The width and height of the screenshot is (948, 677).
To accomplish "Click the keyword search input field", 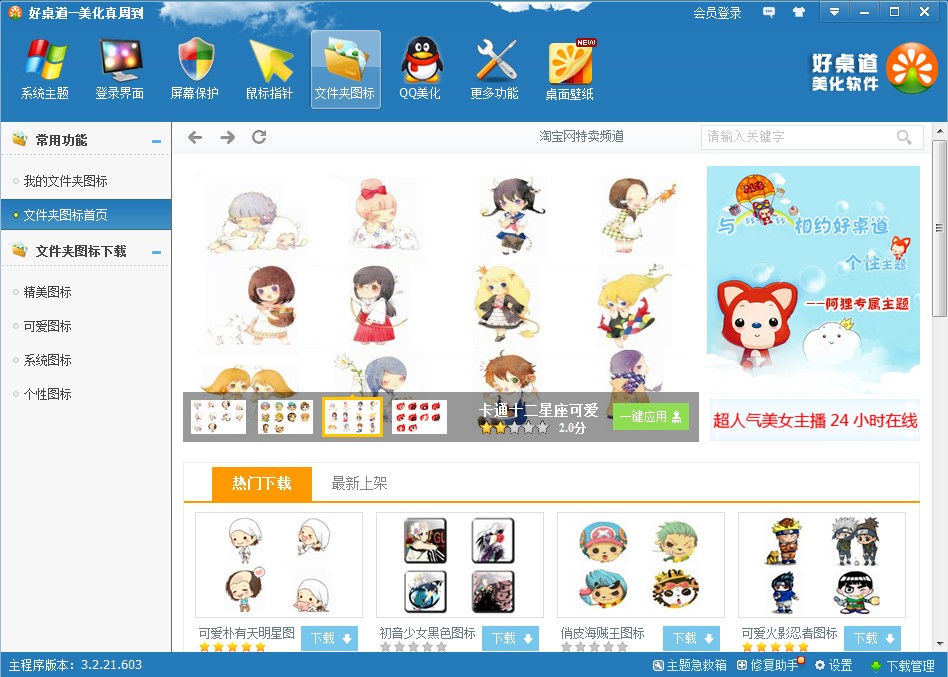I will click(798, 137).
